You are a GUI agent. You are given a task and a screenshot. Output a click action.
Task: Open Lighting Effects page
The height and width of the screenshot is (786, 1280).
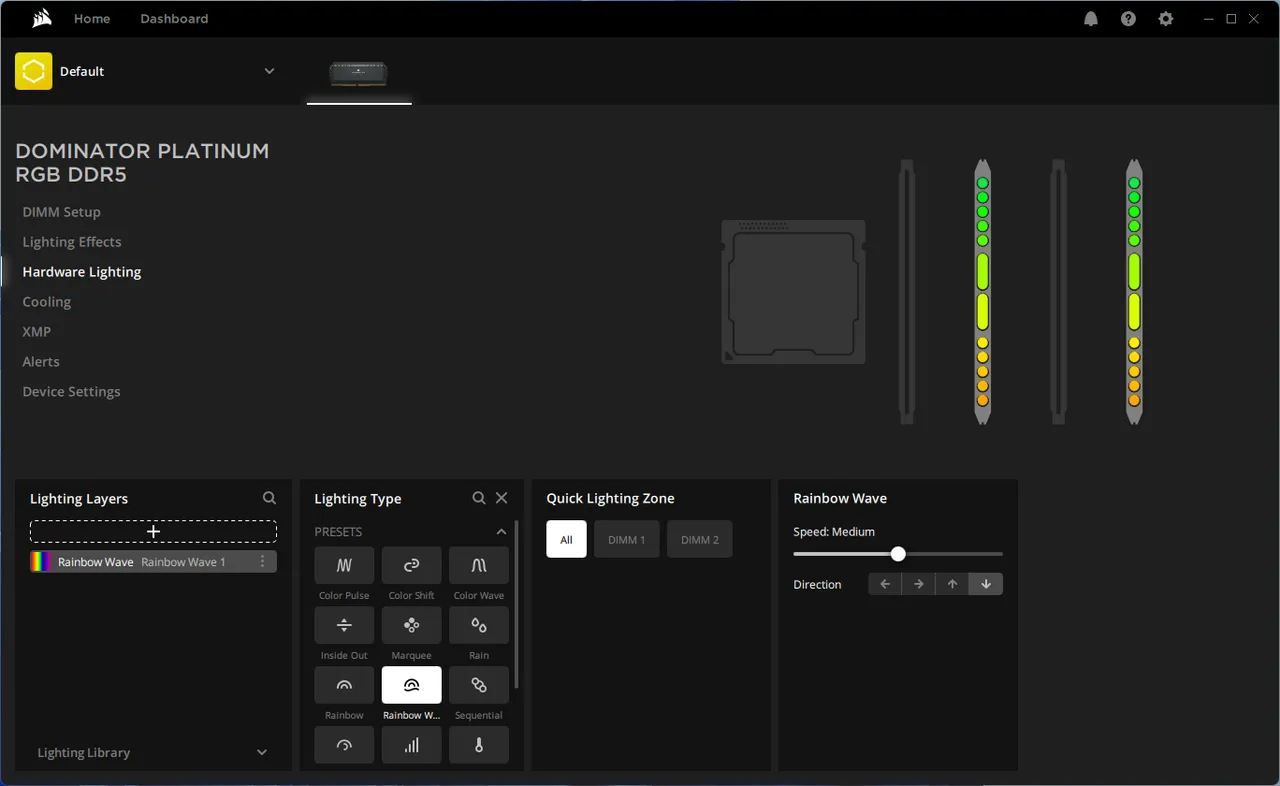pyautogui.click(x=72, y=242)
